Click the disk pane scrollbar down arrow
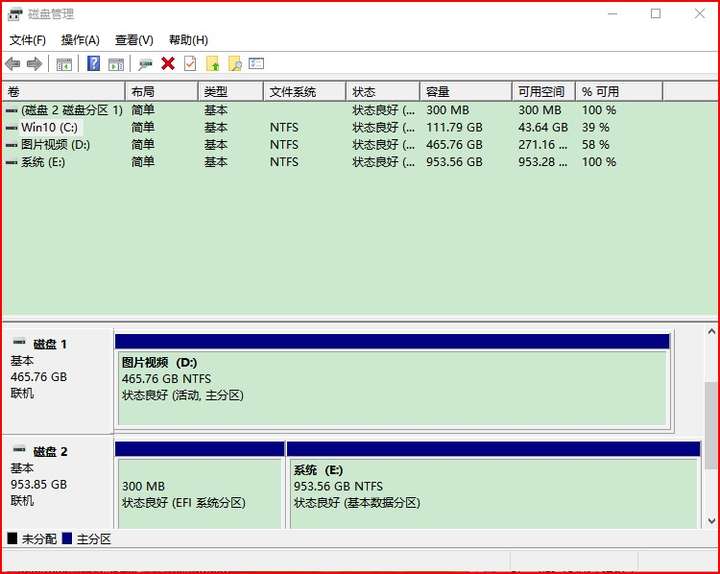Image resolution: width=720 pixels, height=574 pixels. tap(711, 521)
